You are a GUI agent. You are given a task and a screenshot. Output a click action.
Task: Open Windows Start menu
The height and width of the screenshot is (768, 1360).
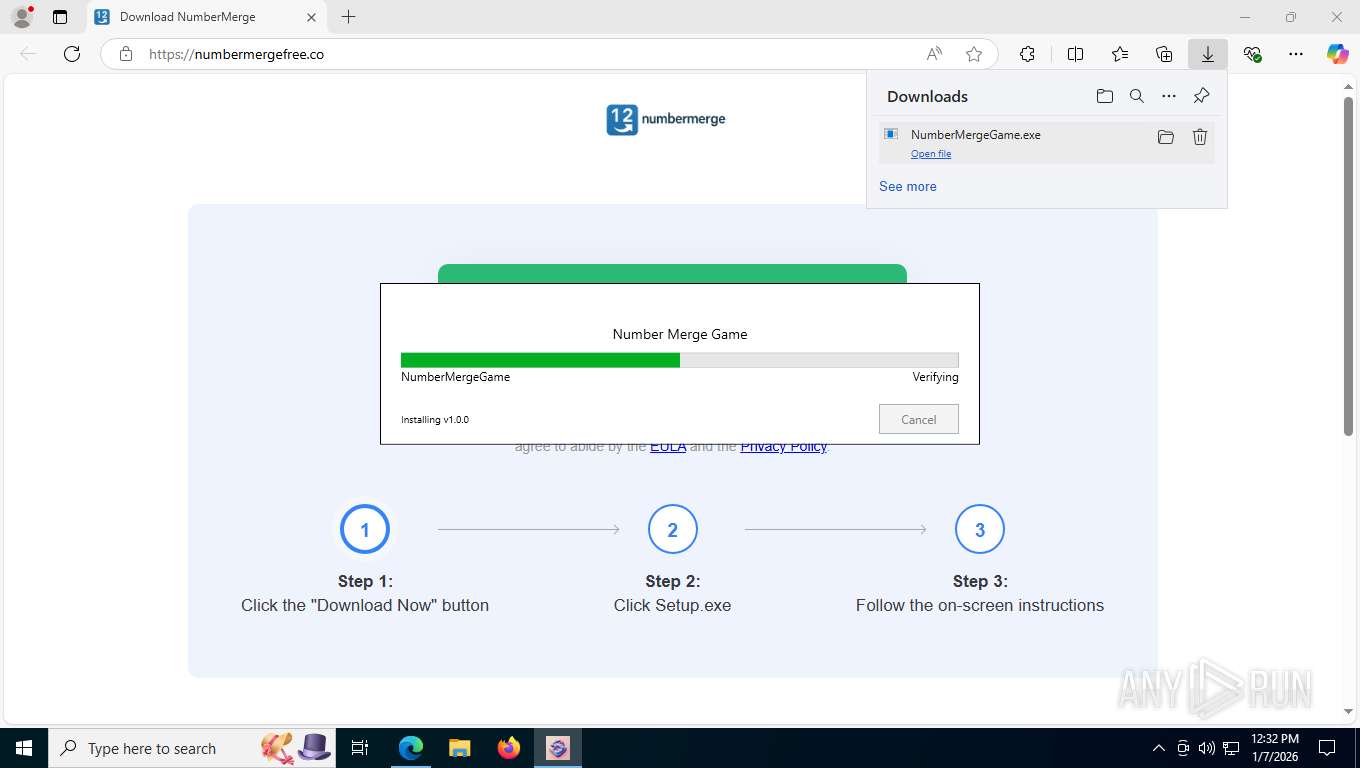pos(24,748)
